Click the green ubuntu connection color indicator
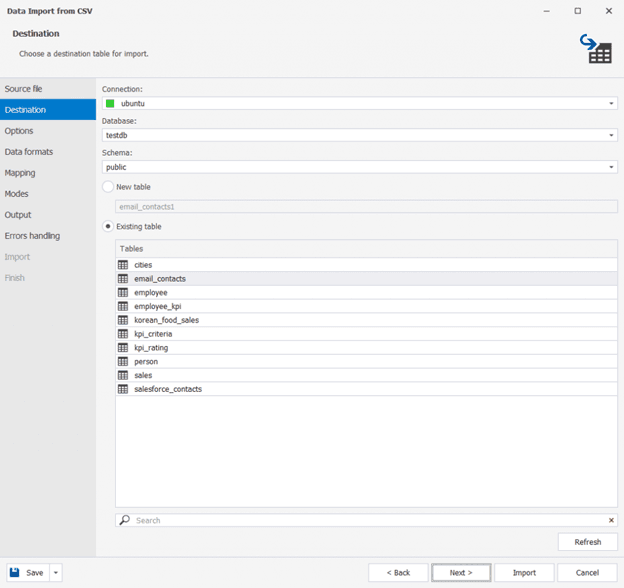The width and height of the screenshot is (624, 588). coord(110,104)
